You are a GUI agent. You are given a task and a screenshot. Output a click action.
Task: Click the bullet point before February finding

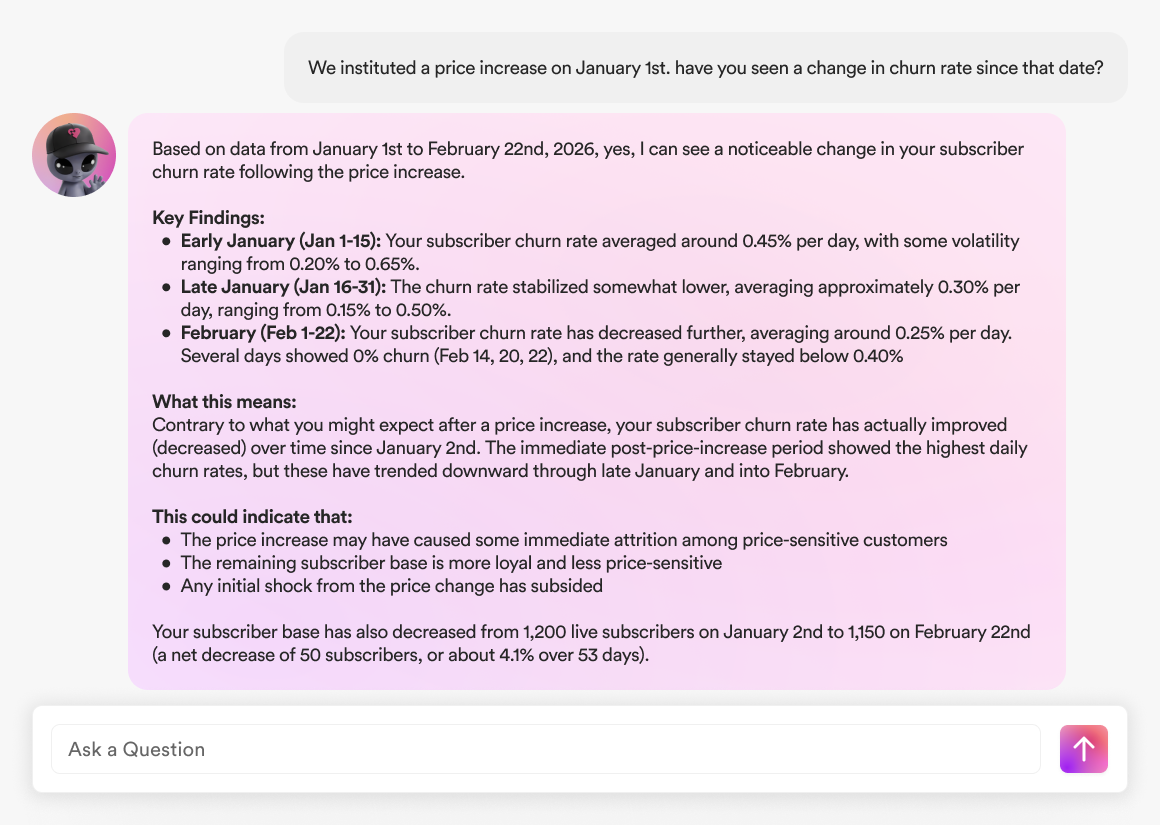[166, 334]
